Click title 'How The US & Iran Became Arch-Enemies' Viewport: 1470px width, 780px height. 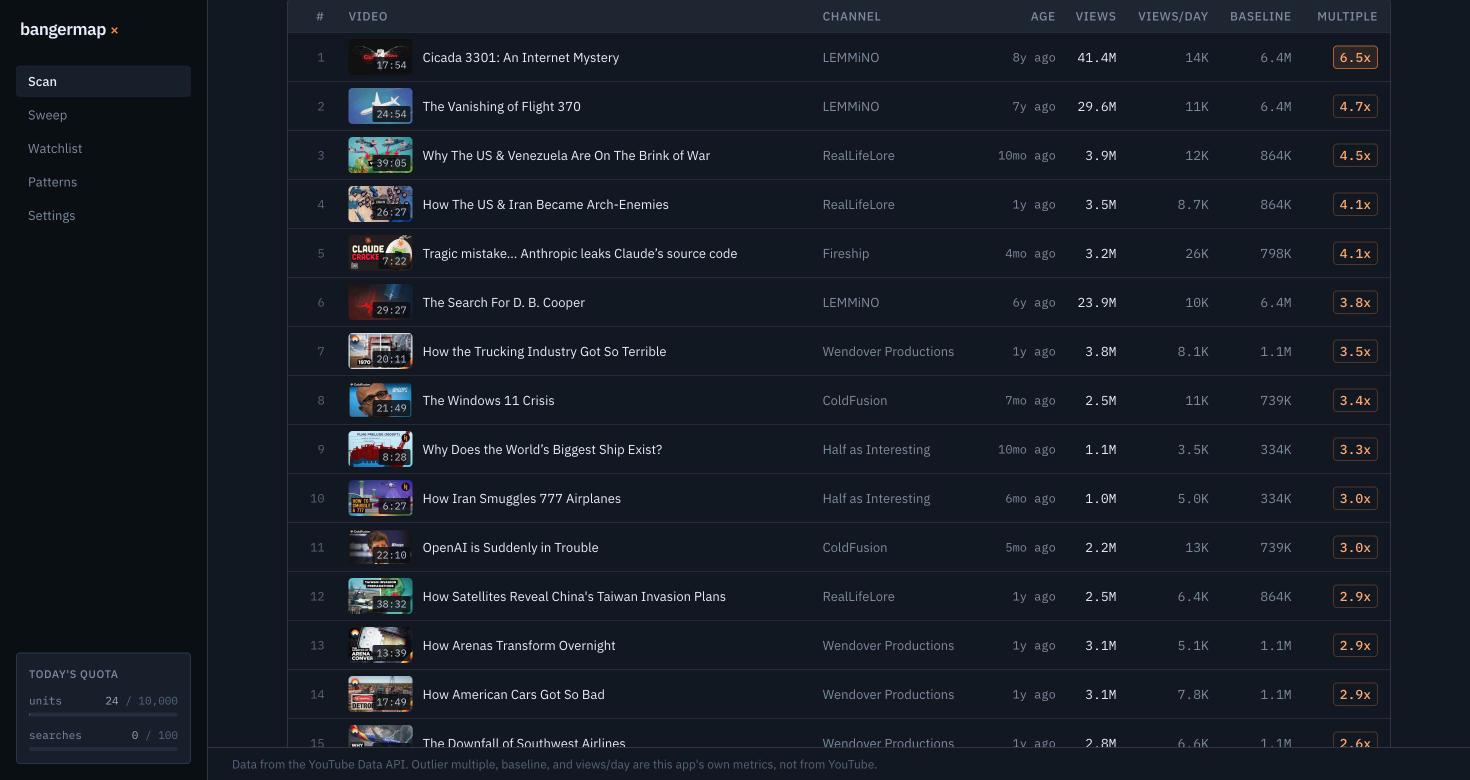click(546, 204)
